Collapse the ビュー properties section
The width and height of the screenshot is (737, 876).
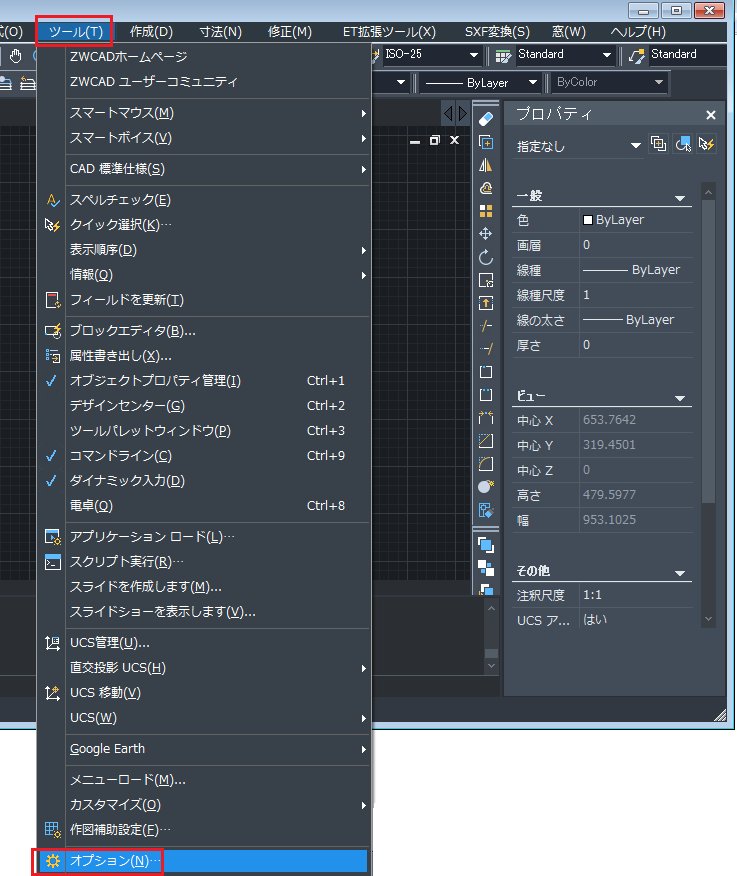point(680,398)
